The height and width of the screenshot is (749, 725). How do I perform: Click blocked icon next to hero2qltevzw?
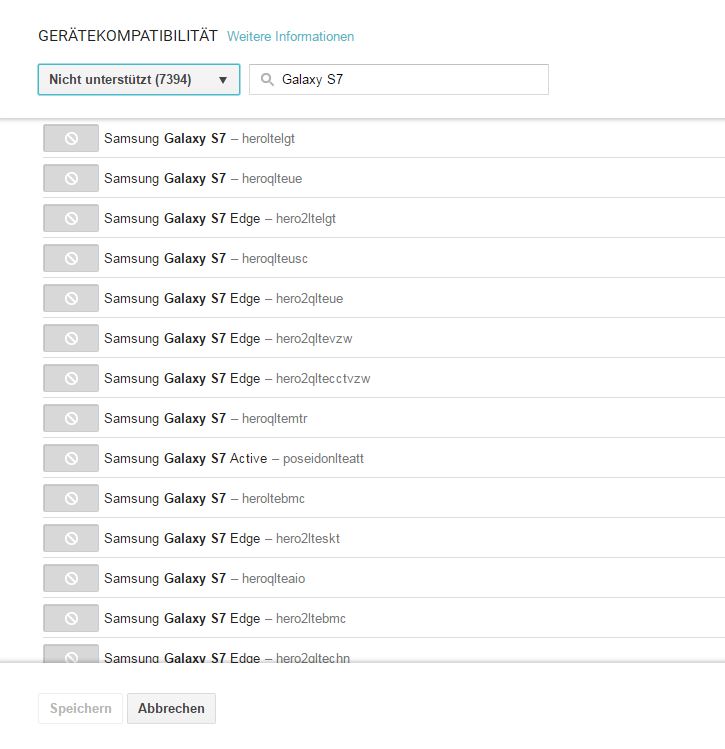pos(71,339)
